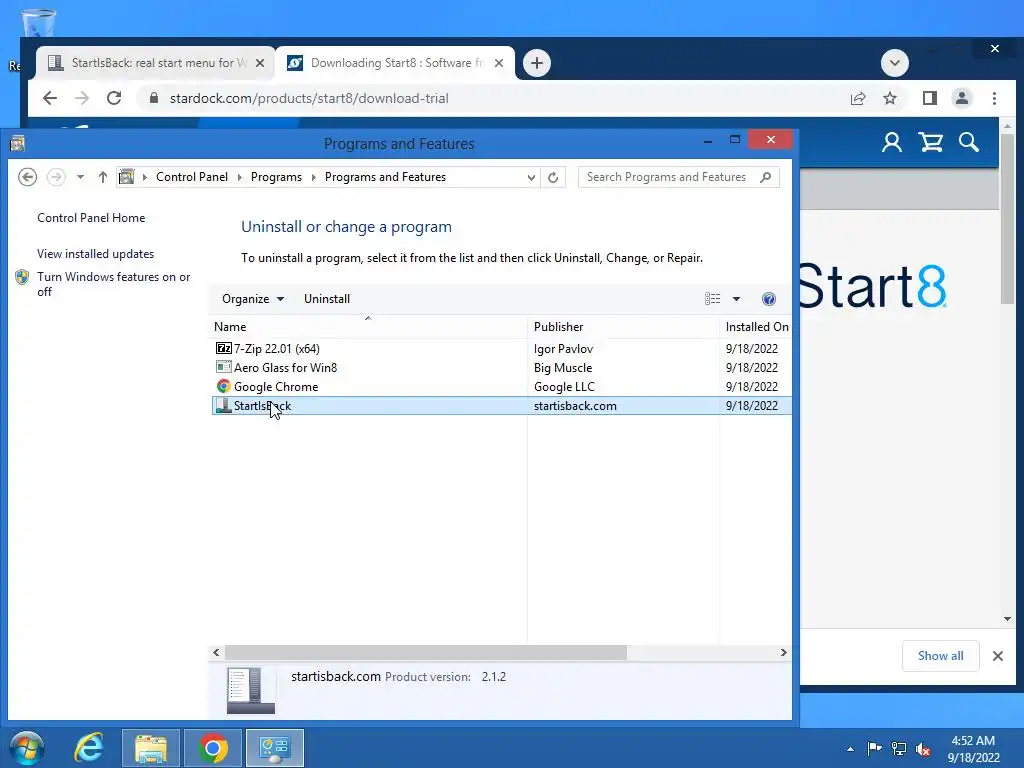The width and height of the screenshot is (1024, 768).
Task: Go up one level in Control Panel
Action: pos(103,177)
